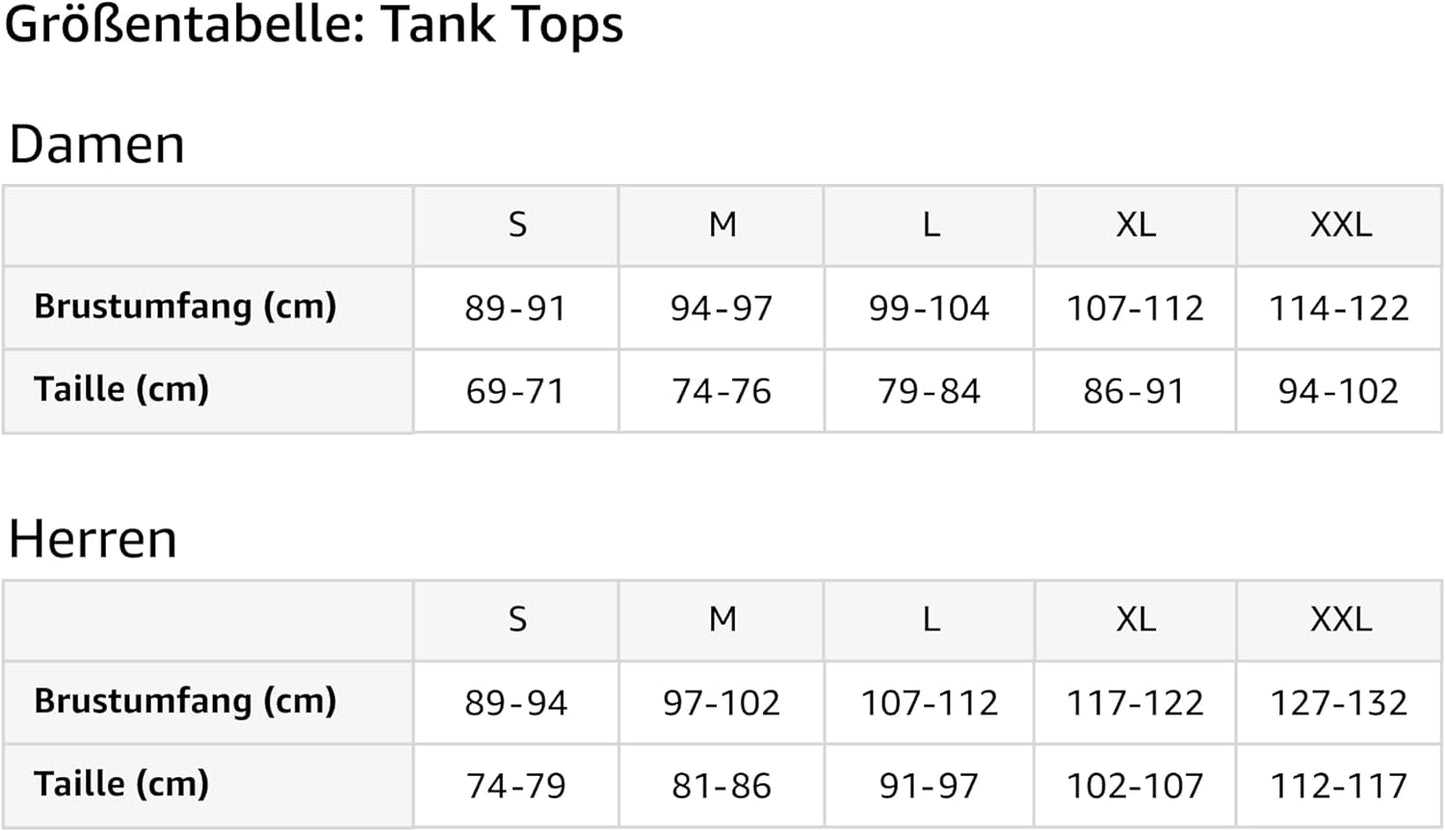1445x831 pixels.
Task: Click the M column header in Damen table
Action: pyautogui.click(x=722, y=225)
